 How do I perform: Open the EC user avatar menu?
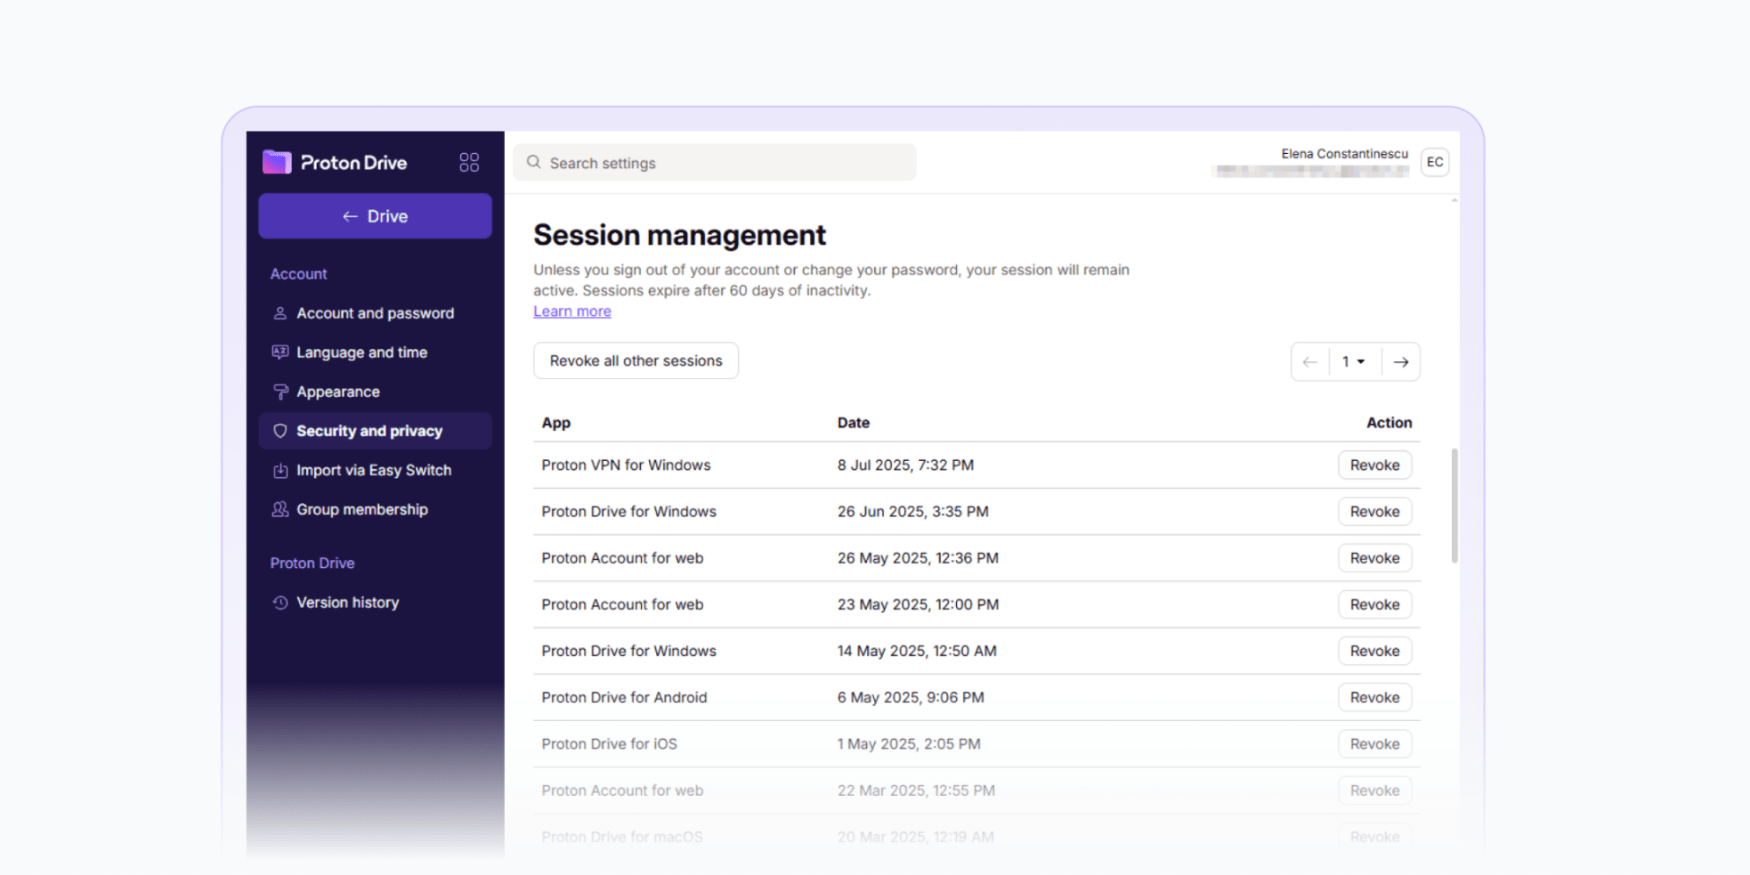[x=1435, y=162]
